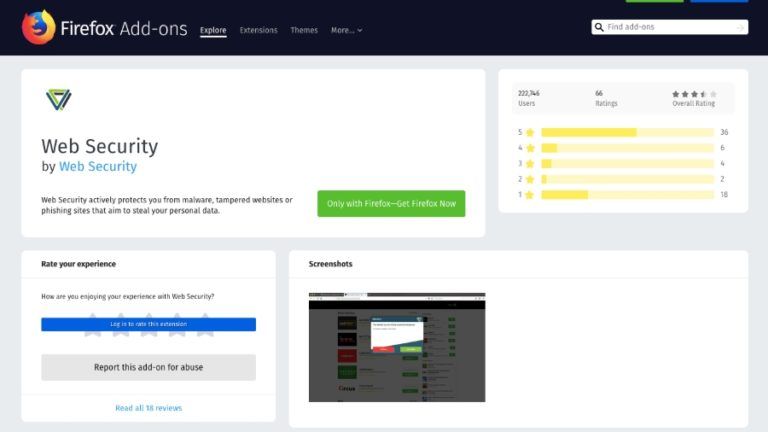The width and height of the screenshot is (768, 432).
Task: Click Log in to rate this extension
Action: tap(148, 324)
